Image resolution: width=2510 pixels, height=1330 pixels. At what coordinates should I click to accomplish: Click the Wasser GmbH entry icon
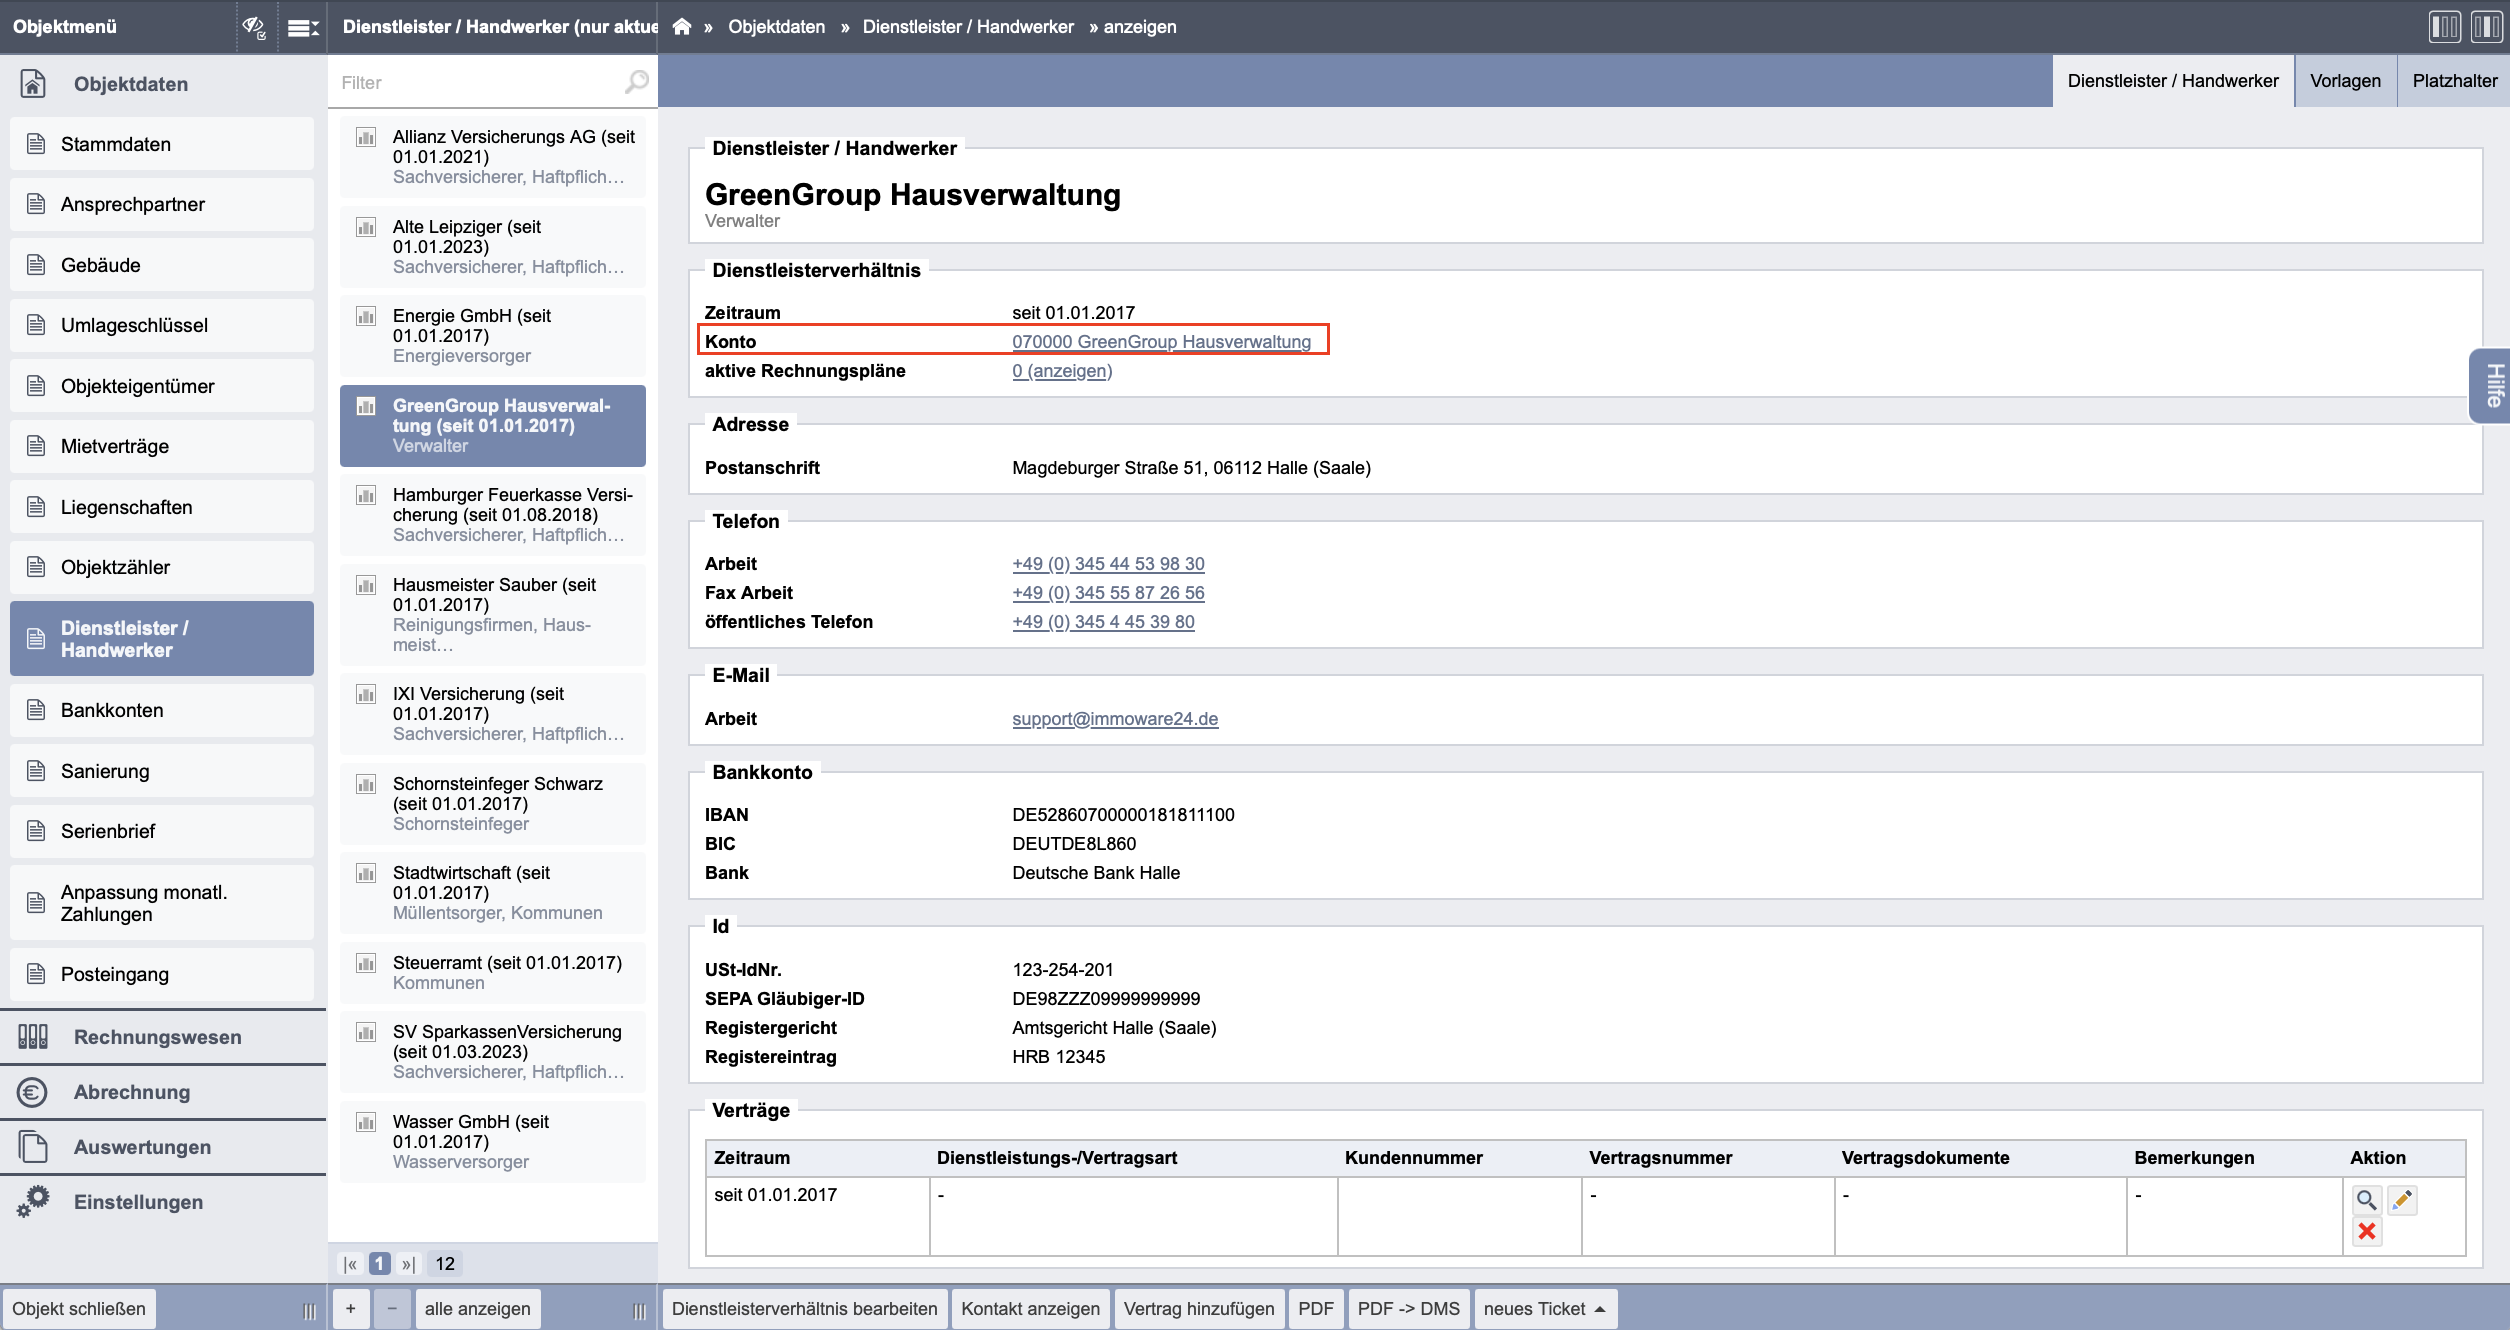[x=367, y=1122]
